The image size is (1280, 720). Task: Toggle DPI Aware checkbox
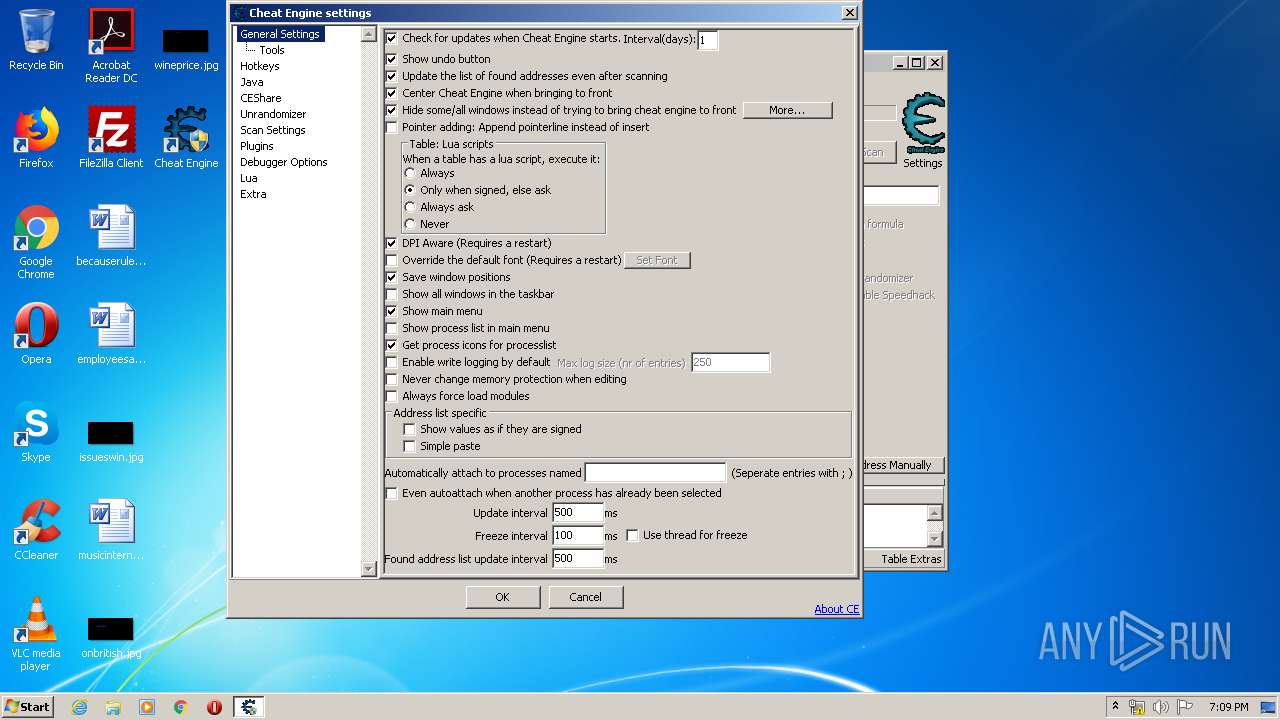[392, 243]
